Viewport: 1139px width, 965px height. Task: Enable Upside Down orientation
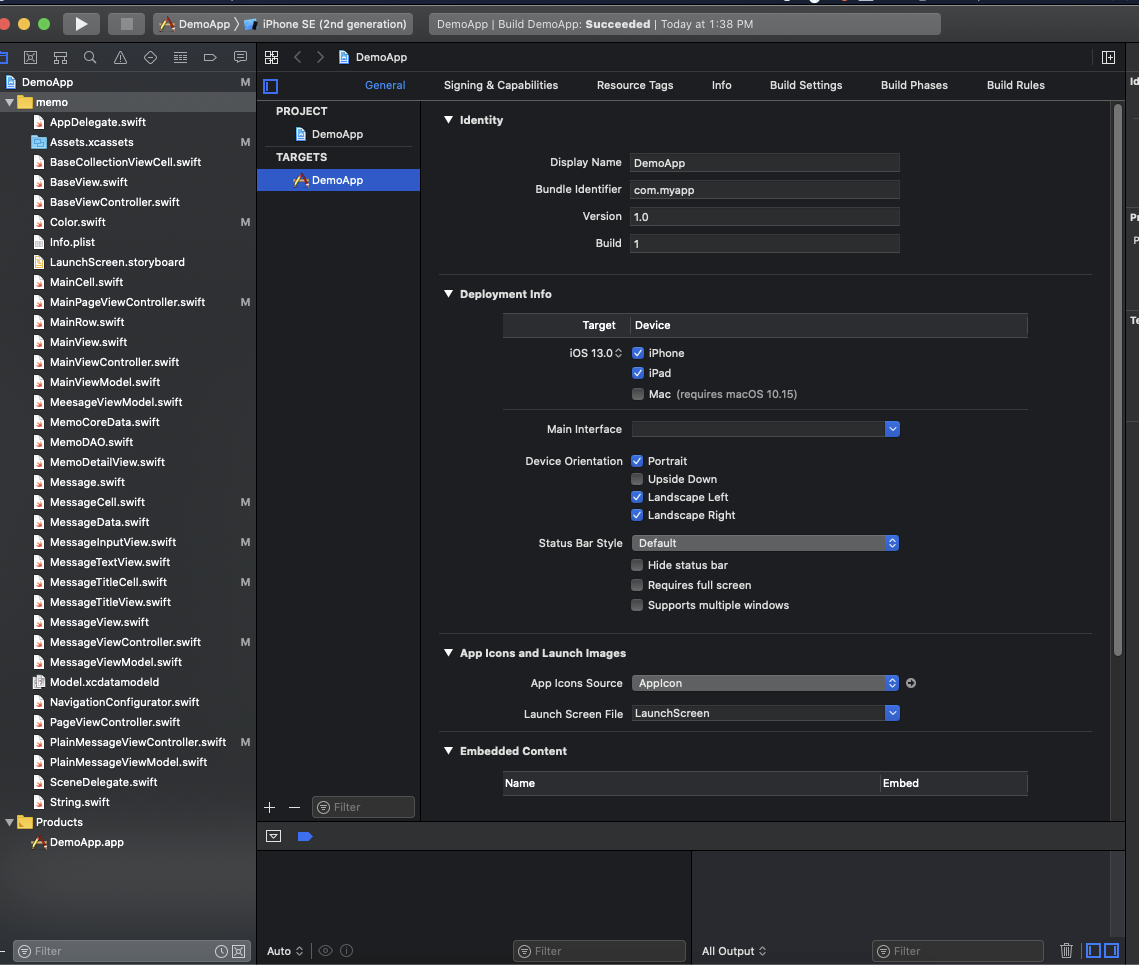coord(637,479)
